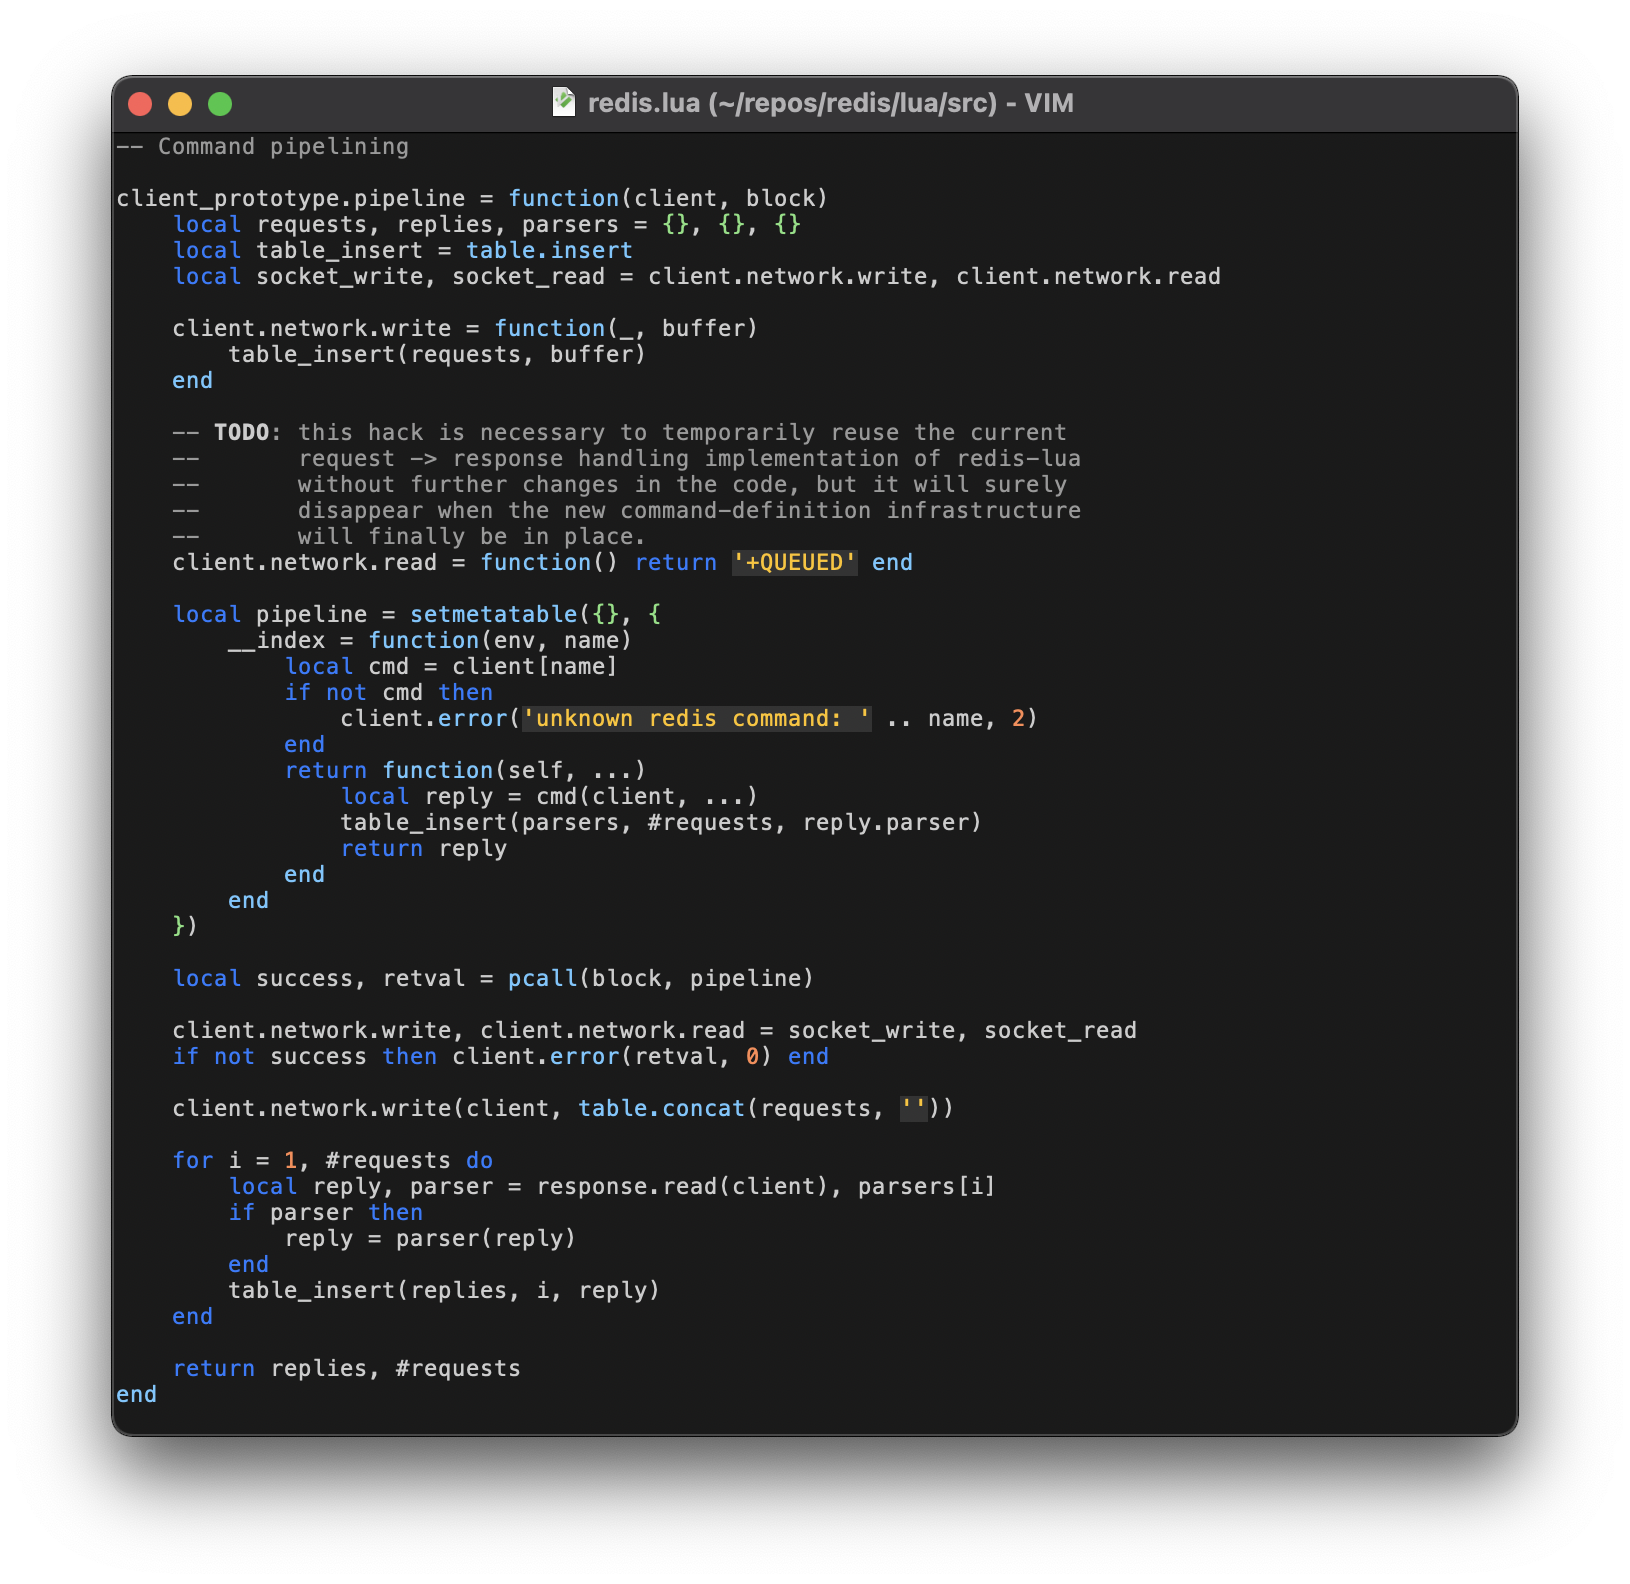Click '__index = function(env, name)' line
Viewport: 1630px width, 1584px height.
click(x=430, y=641)
